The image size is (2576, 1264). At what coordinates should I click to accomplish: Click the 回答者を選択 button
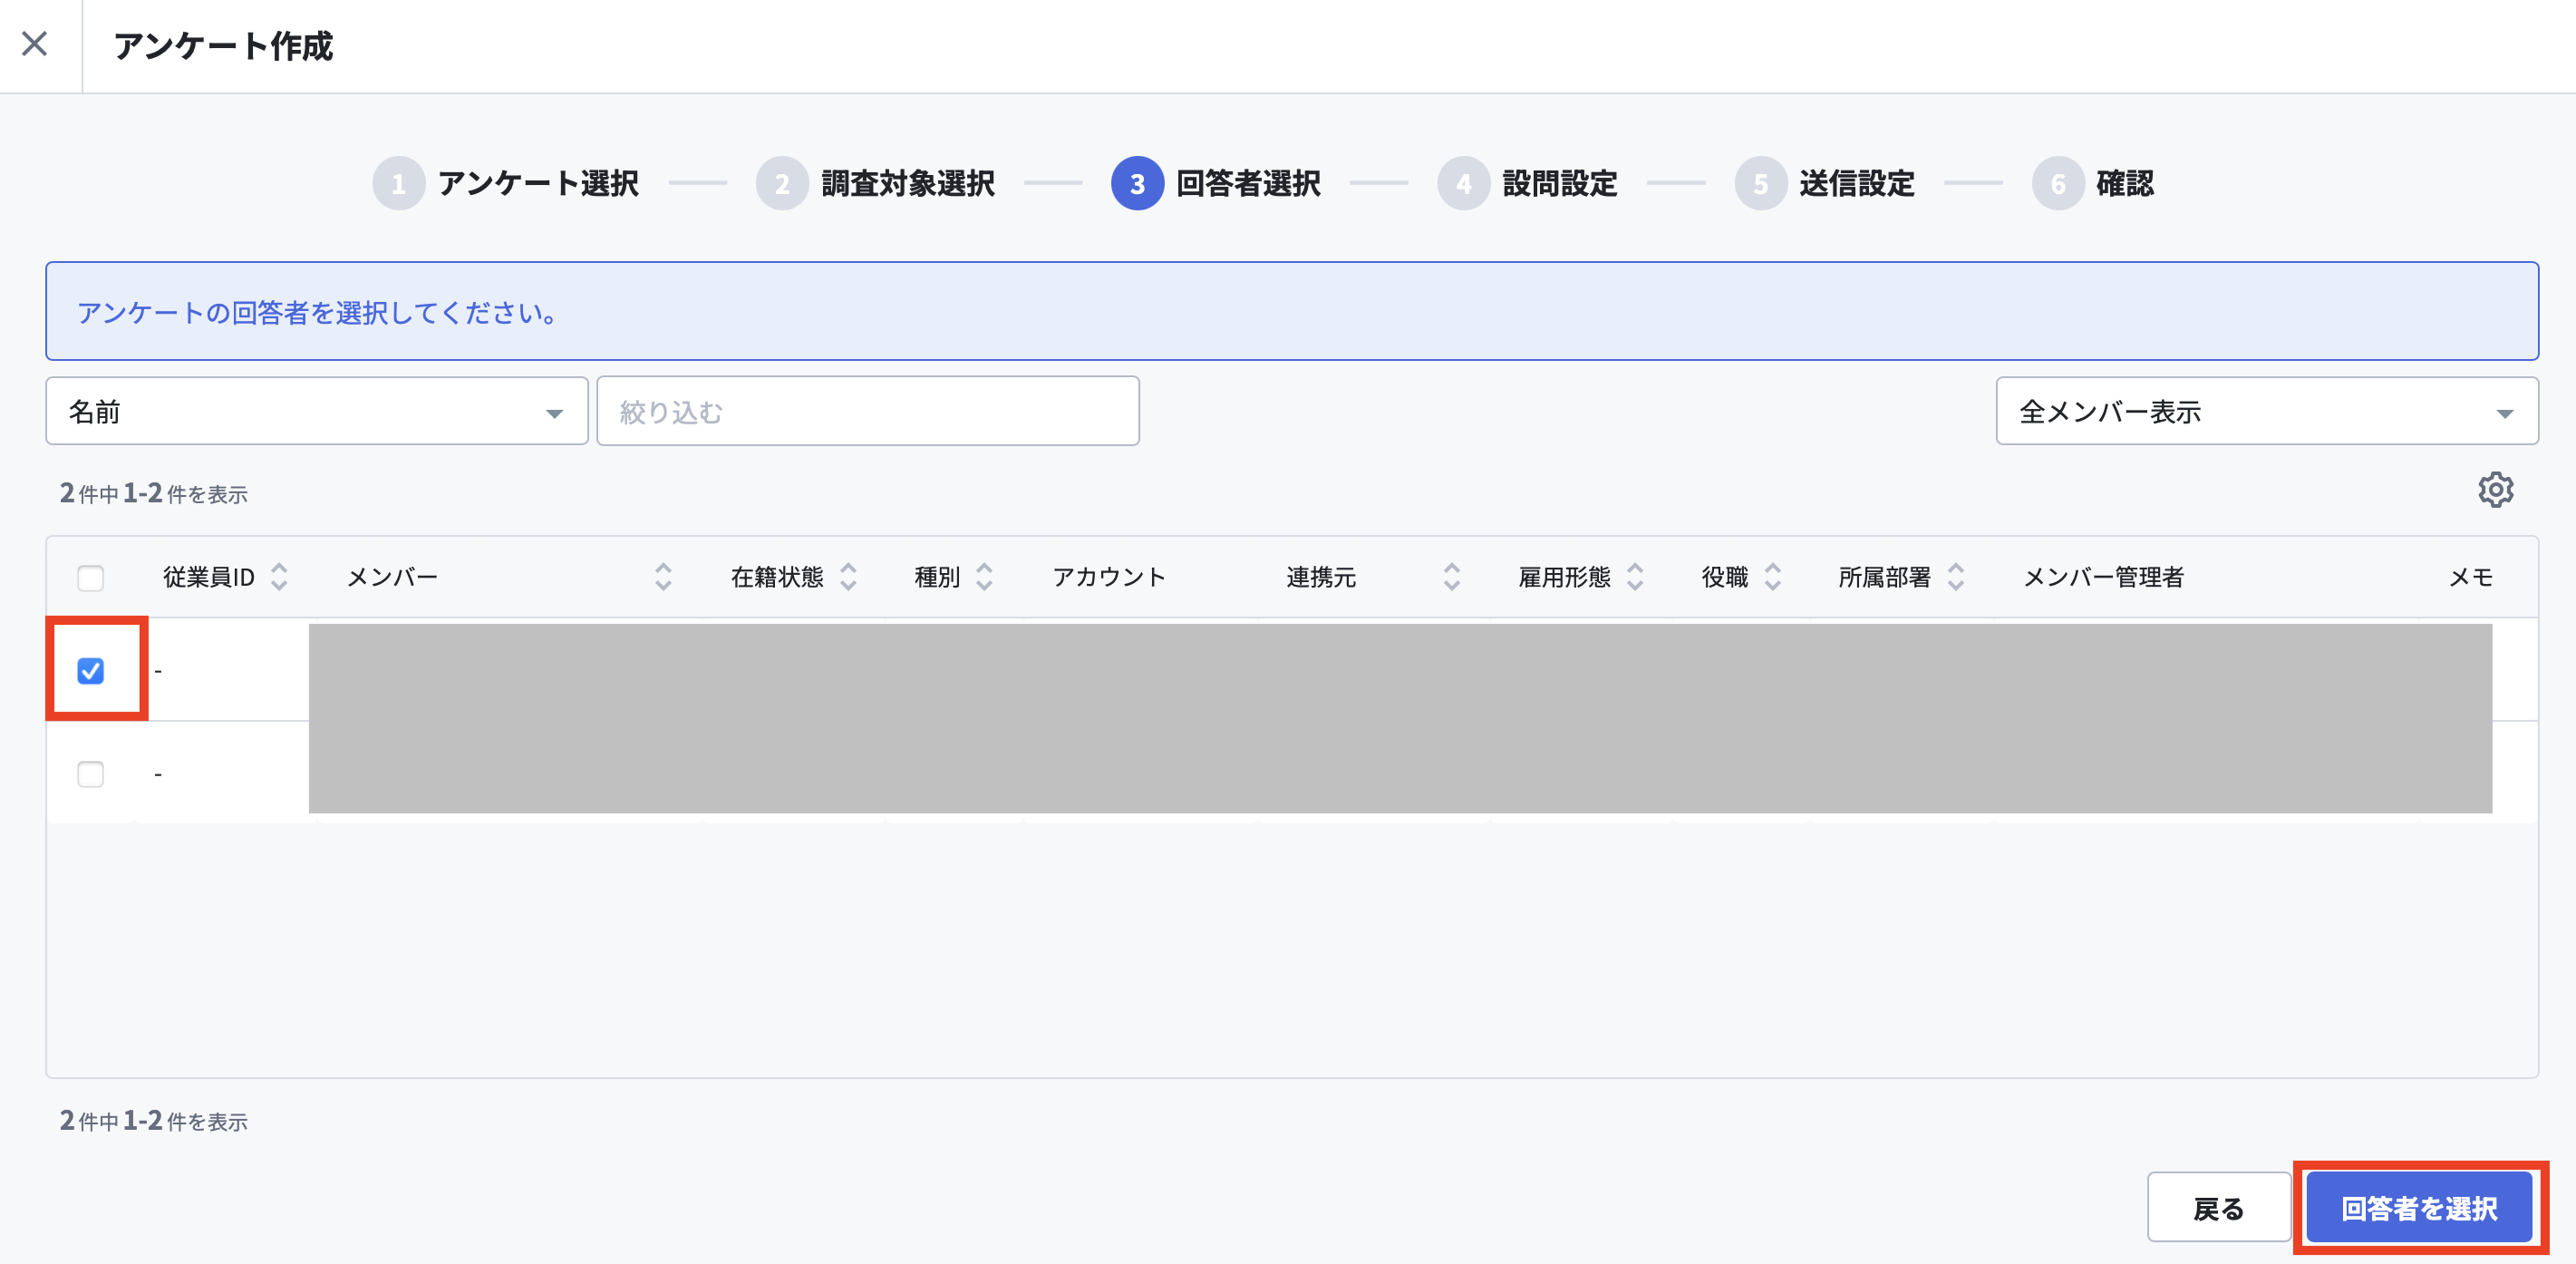point(2419,1208)
